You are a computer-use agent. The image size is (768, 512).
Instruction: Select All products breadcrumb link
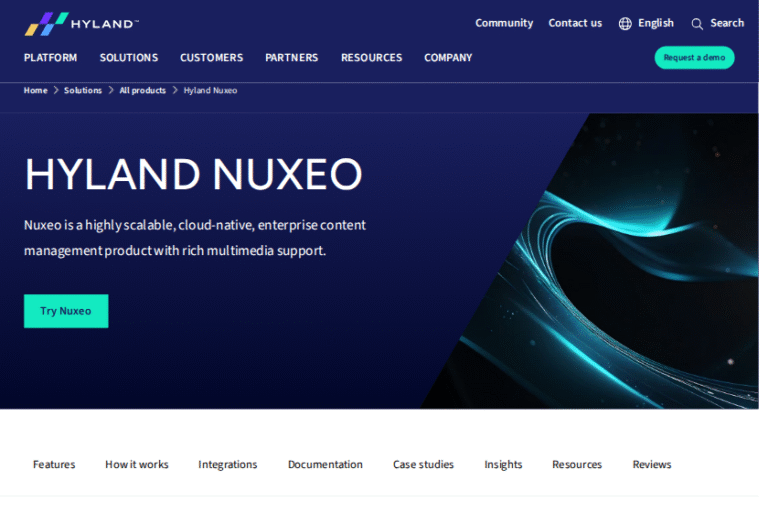(x=142, y=90)
